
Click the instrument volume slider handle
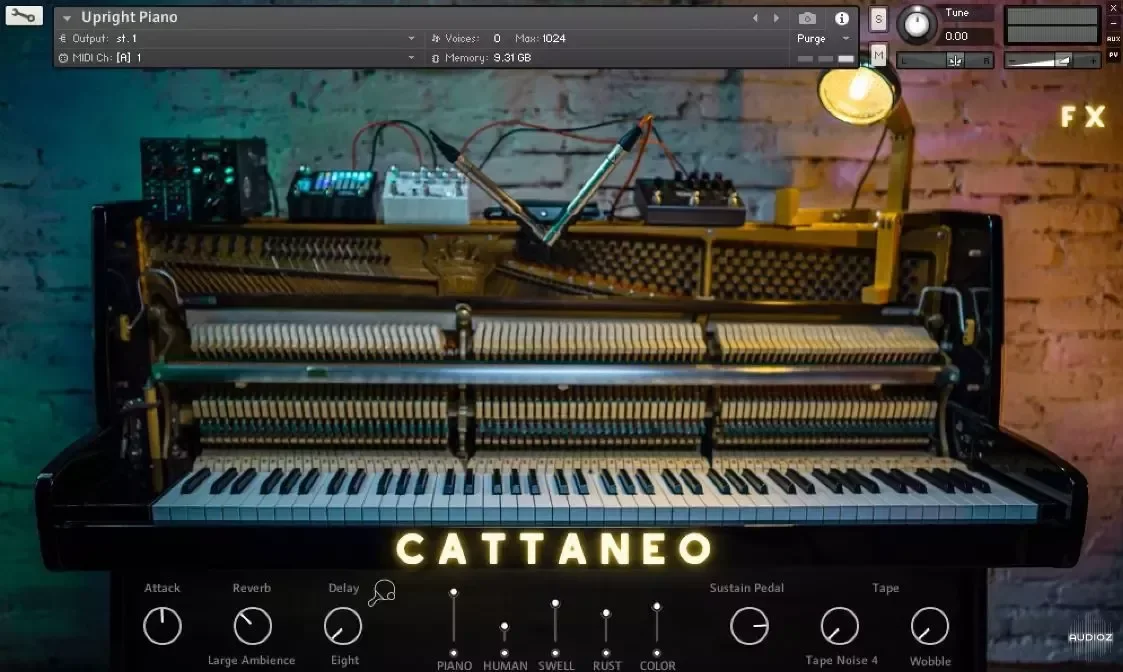(x=1064, y=62)
